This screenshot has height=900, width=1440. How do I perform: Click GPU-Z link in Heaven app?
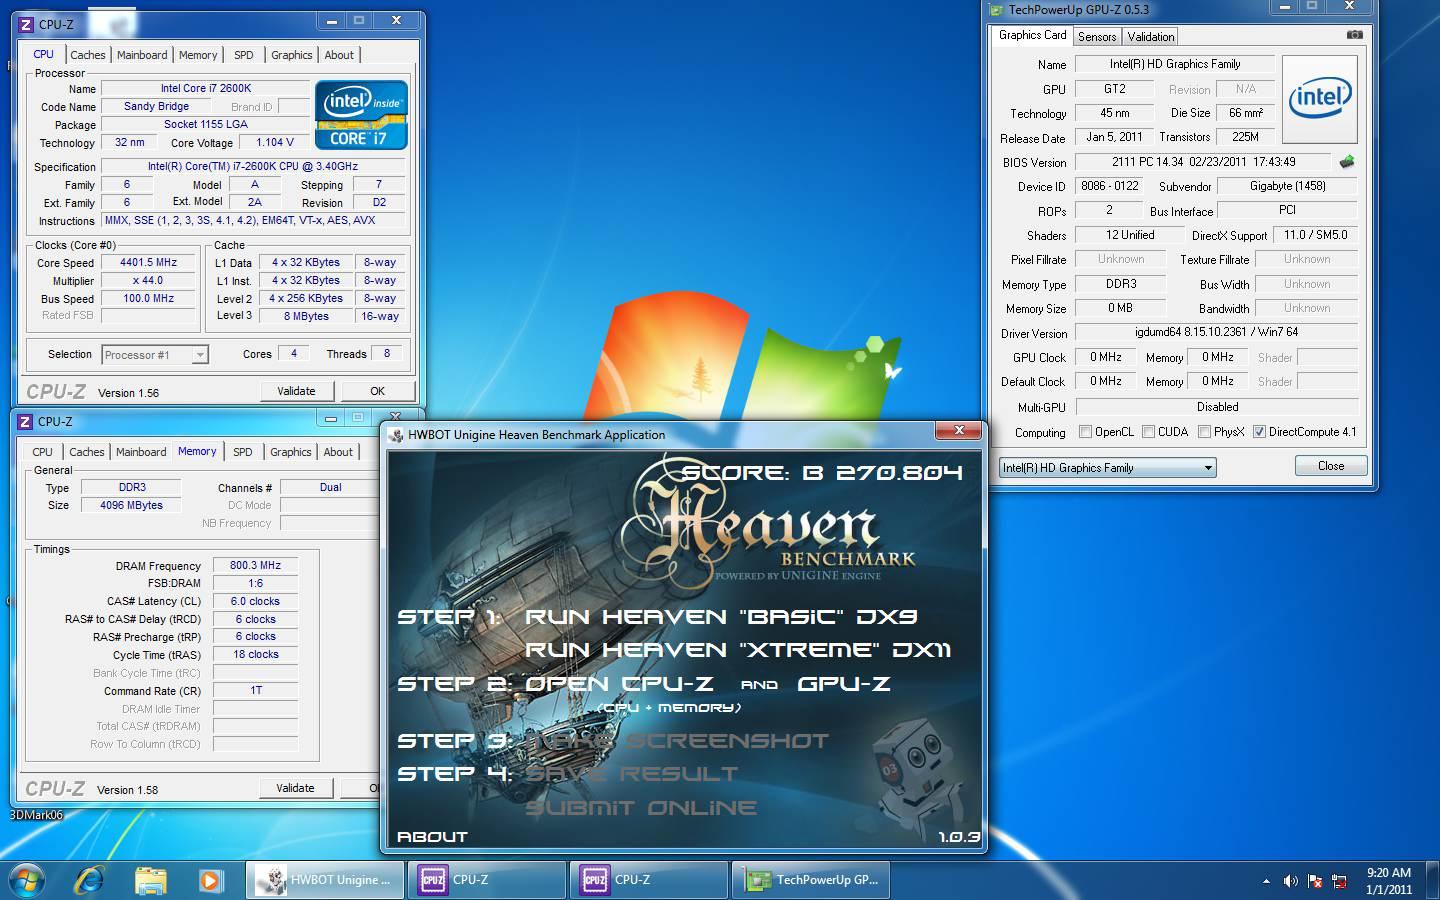coord(844,684)
